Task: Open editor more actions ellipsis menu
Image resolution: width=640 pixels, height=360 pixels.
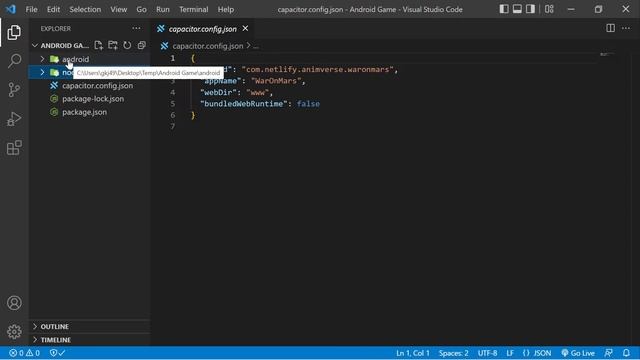Action: click(x=626, y=28)
